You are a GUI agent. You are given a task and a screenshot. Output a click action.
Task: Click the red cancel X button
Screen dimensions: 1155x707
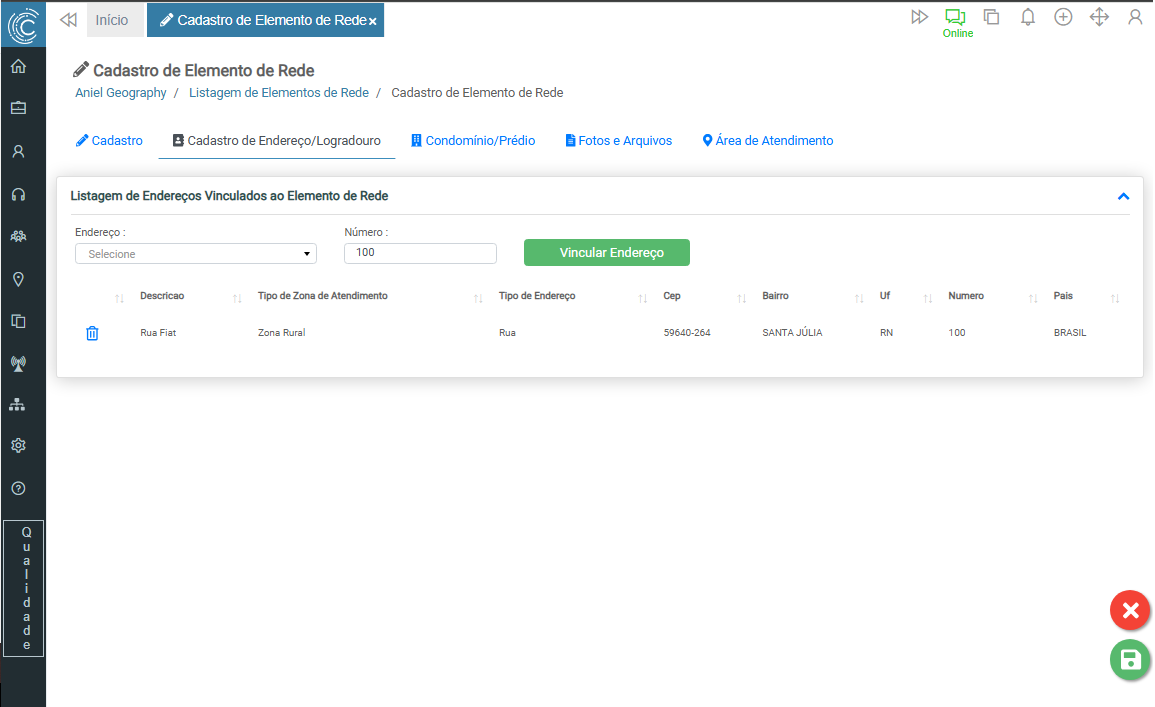pos(1130,610)
